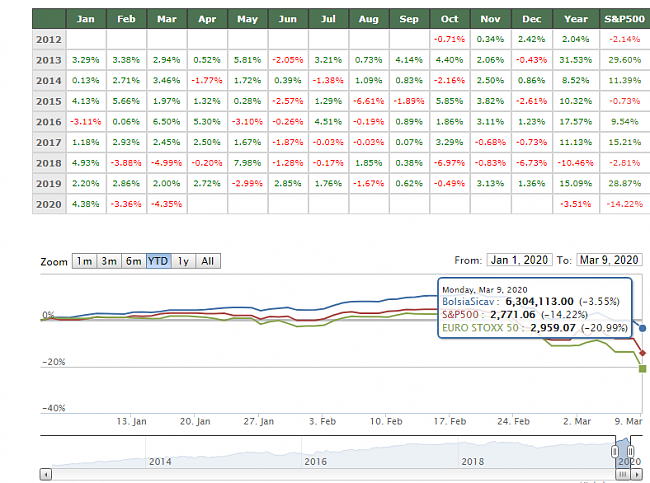
Task: Select the YTD zoom range
Action: click(158, 261)
